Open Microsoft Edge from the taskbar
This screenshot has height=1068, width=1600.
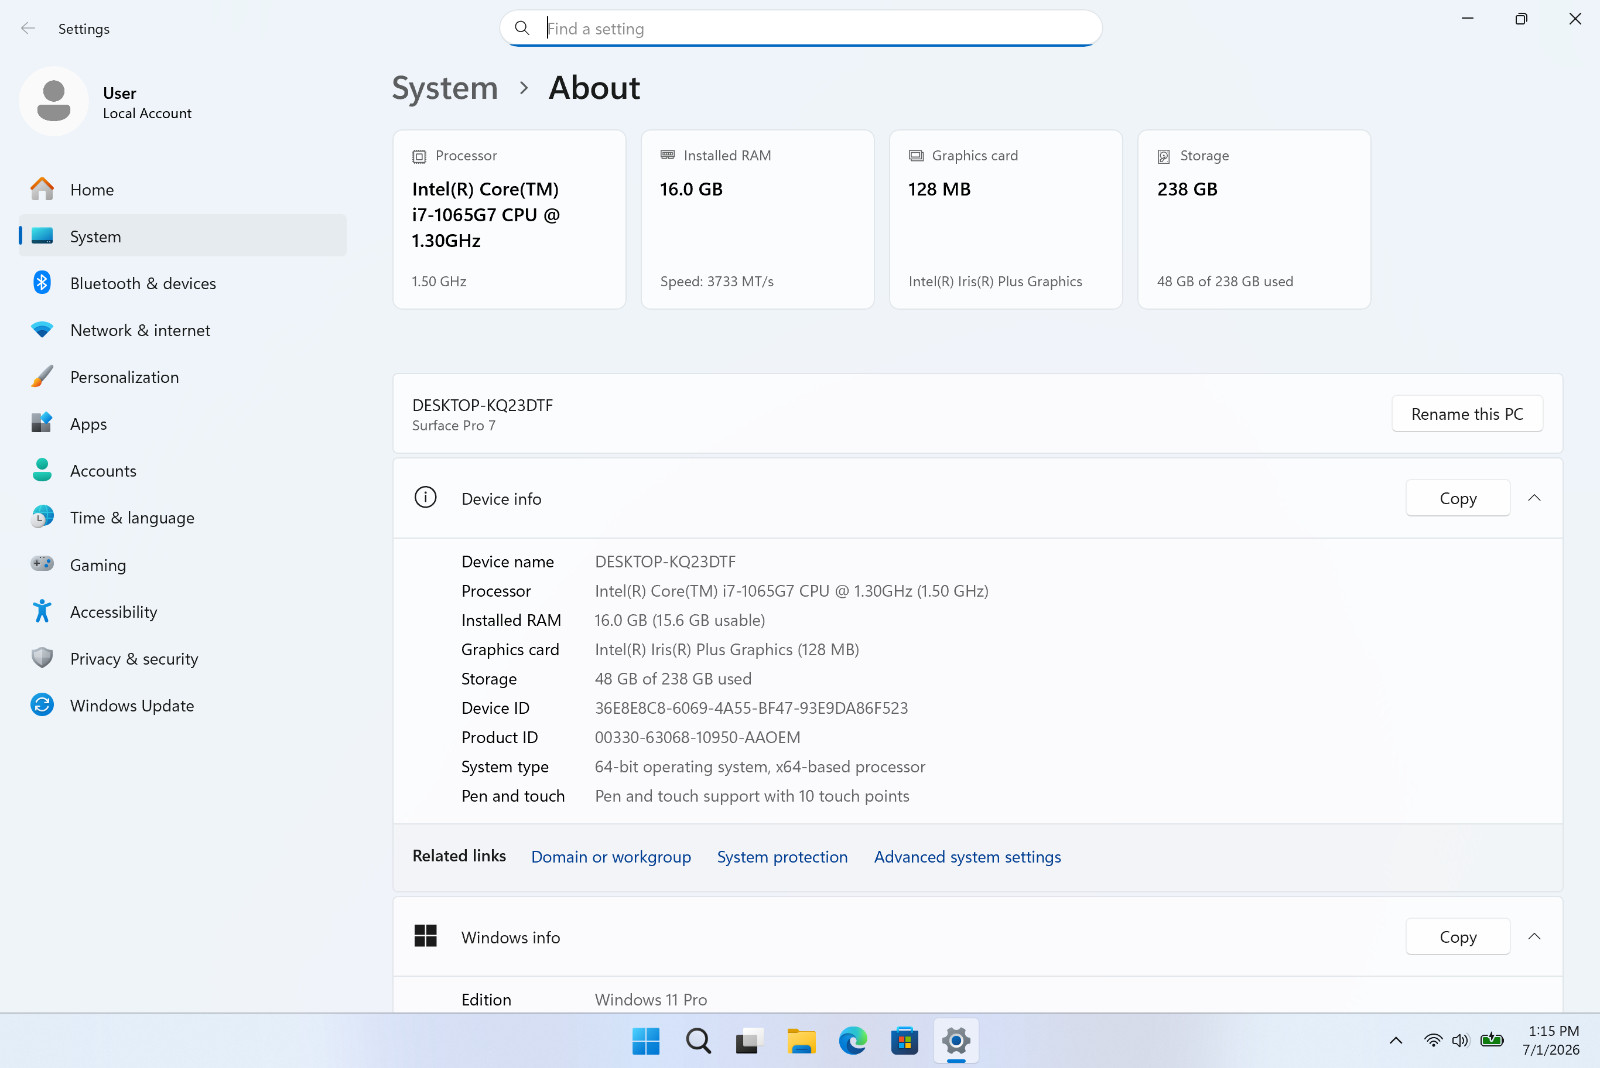[853, 1042]
